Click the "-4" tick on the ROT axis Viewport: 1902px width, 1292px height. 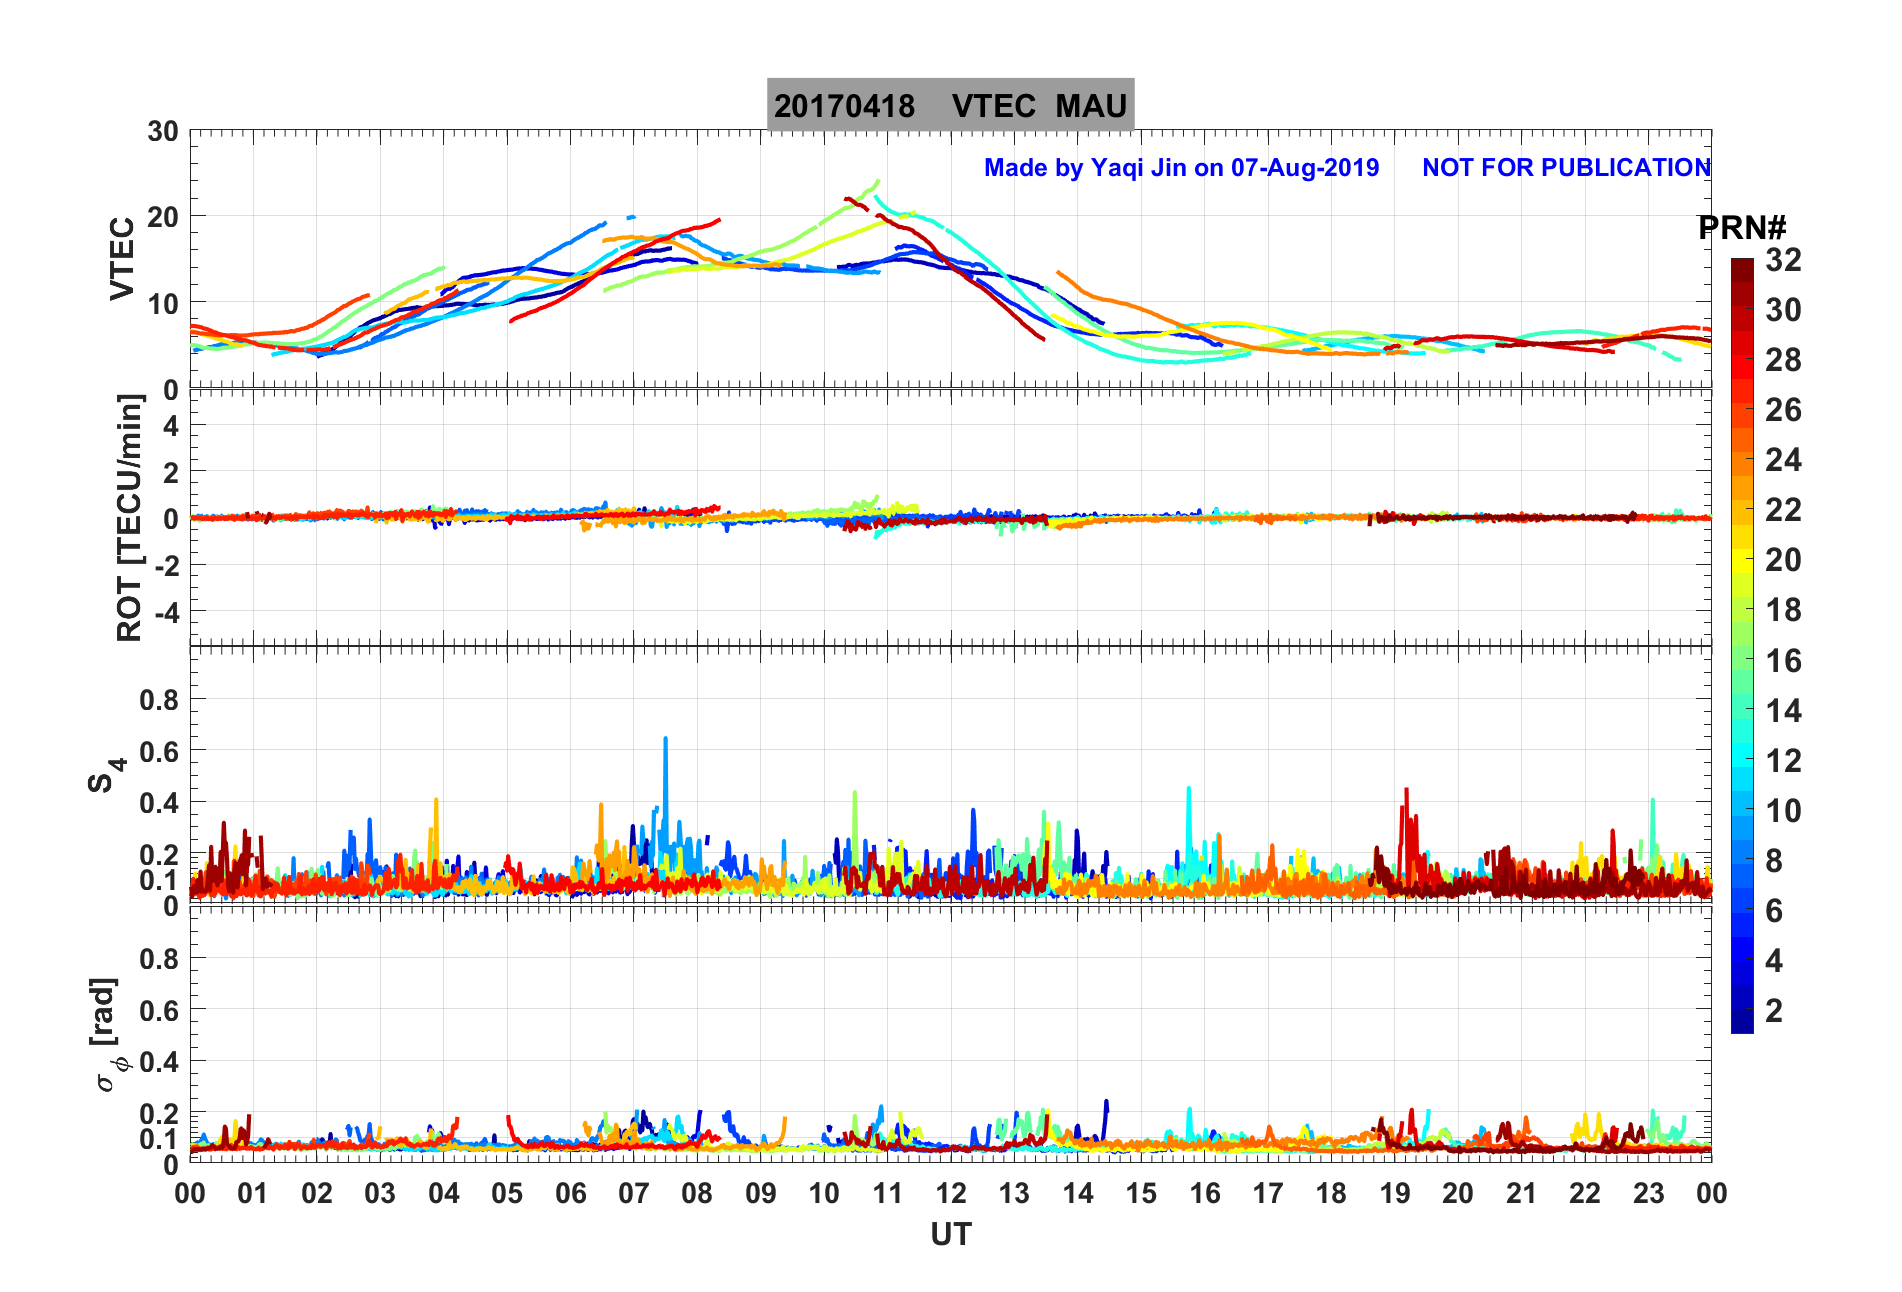tap(166, 612)
